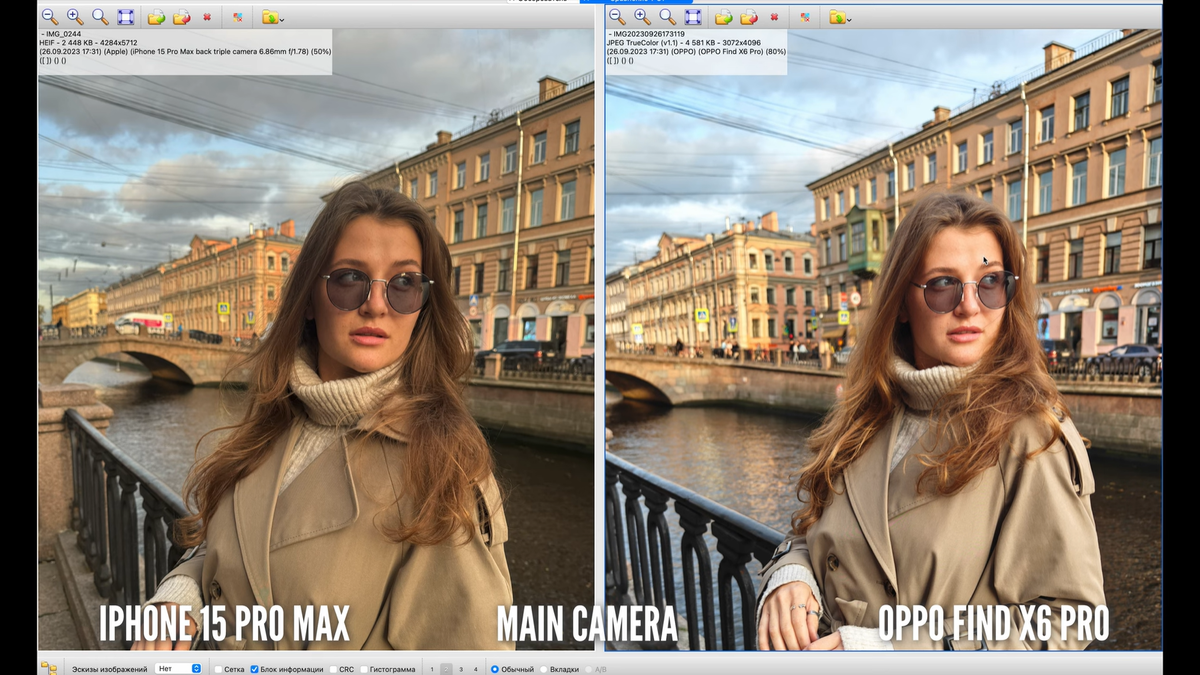Open yellow folder dropdown in right pane toolbar
Viewport: 1200px width, 675px height.
pos(839,17)
